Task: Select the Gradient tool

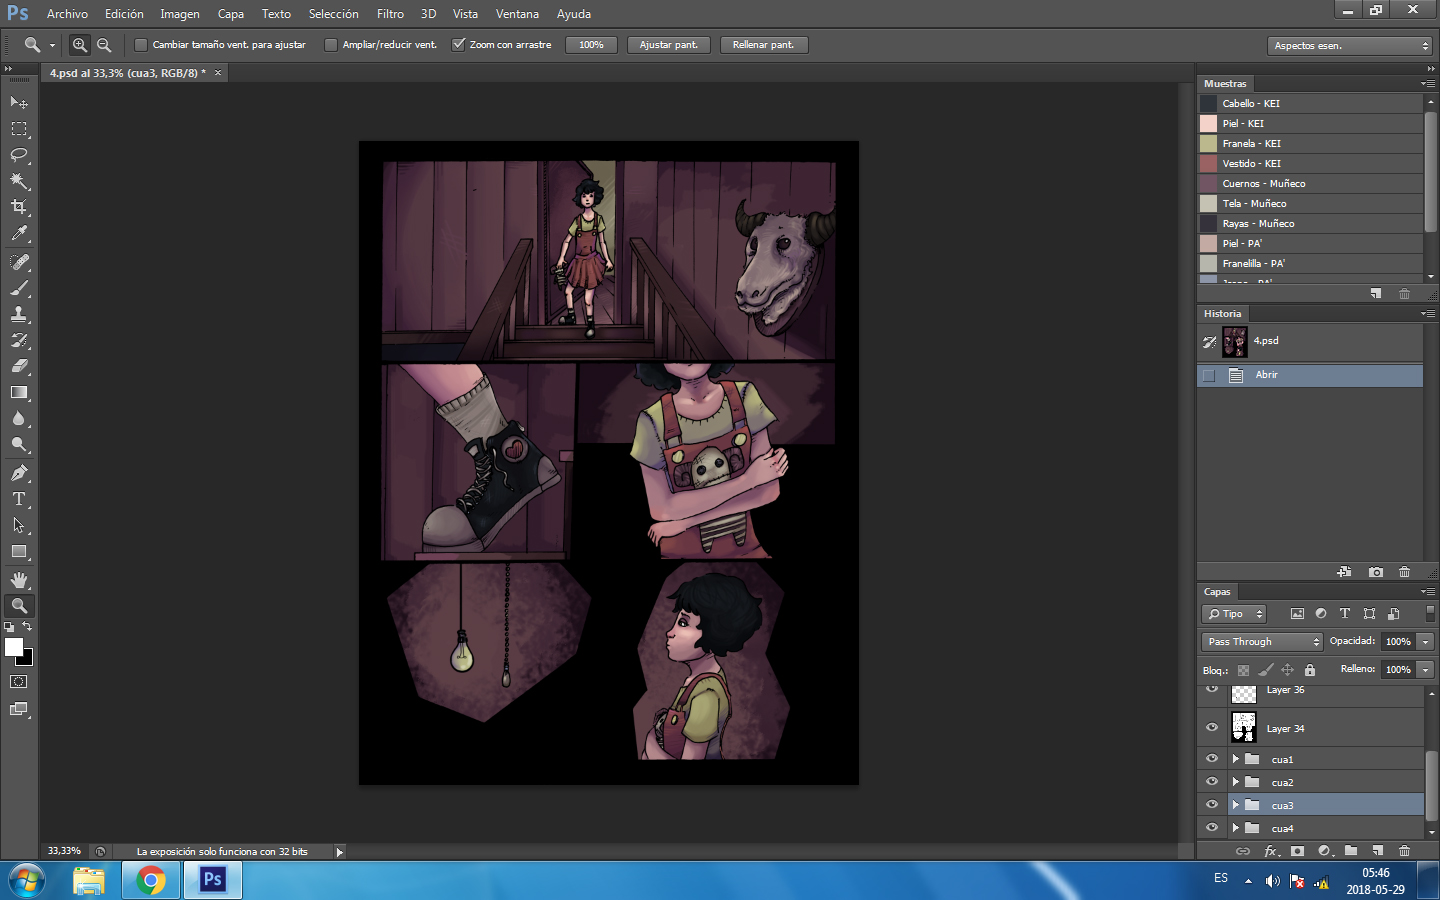Action: tap(19, 392)
